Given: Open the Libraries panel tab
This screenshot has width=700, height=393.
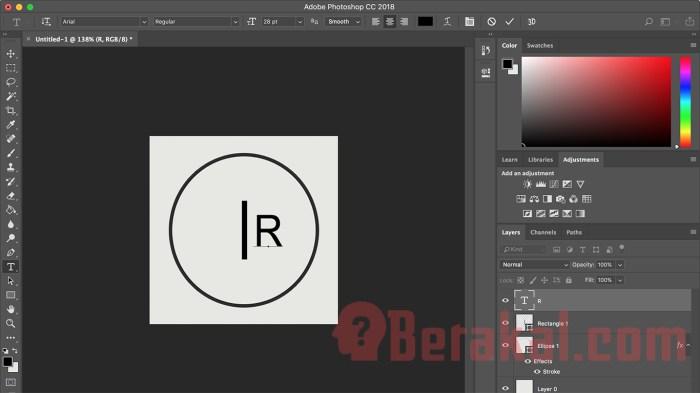Looking at the screenshot, I should [540, 160].
